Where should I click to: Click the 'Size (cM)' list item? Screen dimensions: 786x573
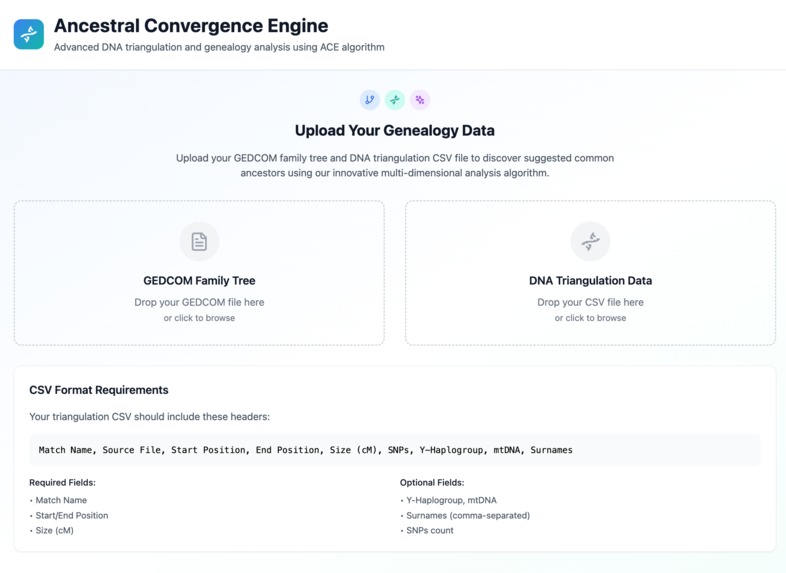click(x=54, y=530)
